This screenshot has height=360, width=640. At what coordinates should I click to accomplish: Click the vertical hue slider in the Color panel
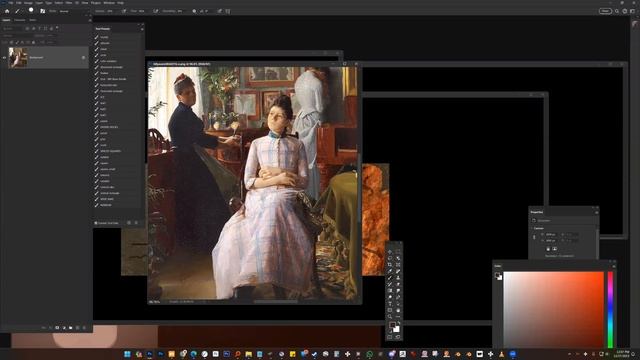611,310
